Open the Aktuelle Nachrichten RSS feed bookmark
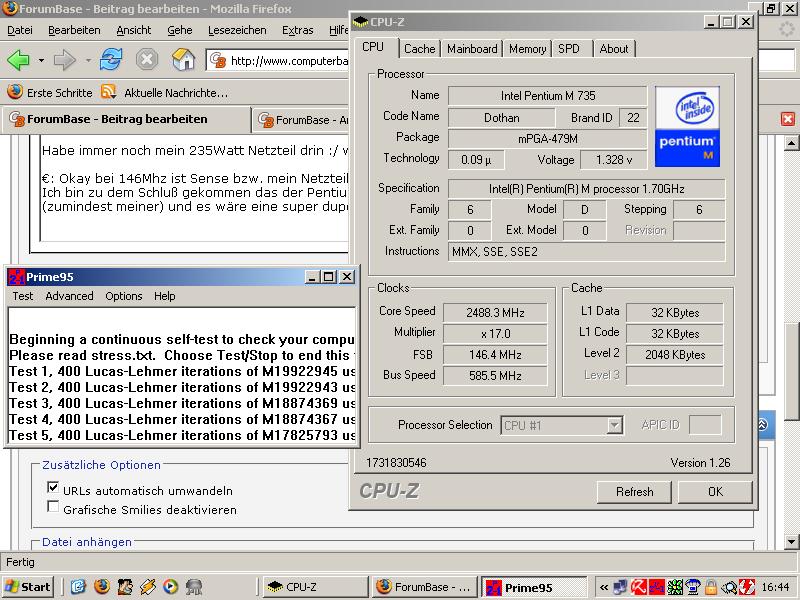Image resolution: width=800 pixels, height=600 pixels. pyautogui.click(x=165, y=92)
